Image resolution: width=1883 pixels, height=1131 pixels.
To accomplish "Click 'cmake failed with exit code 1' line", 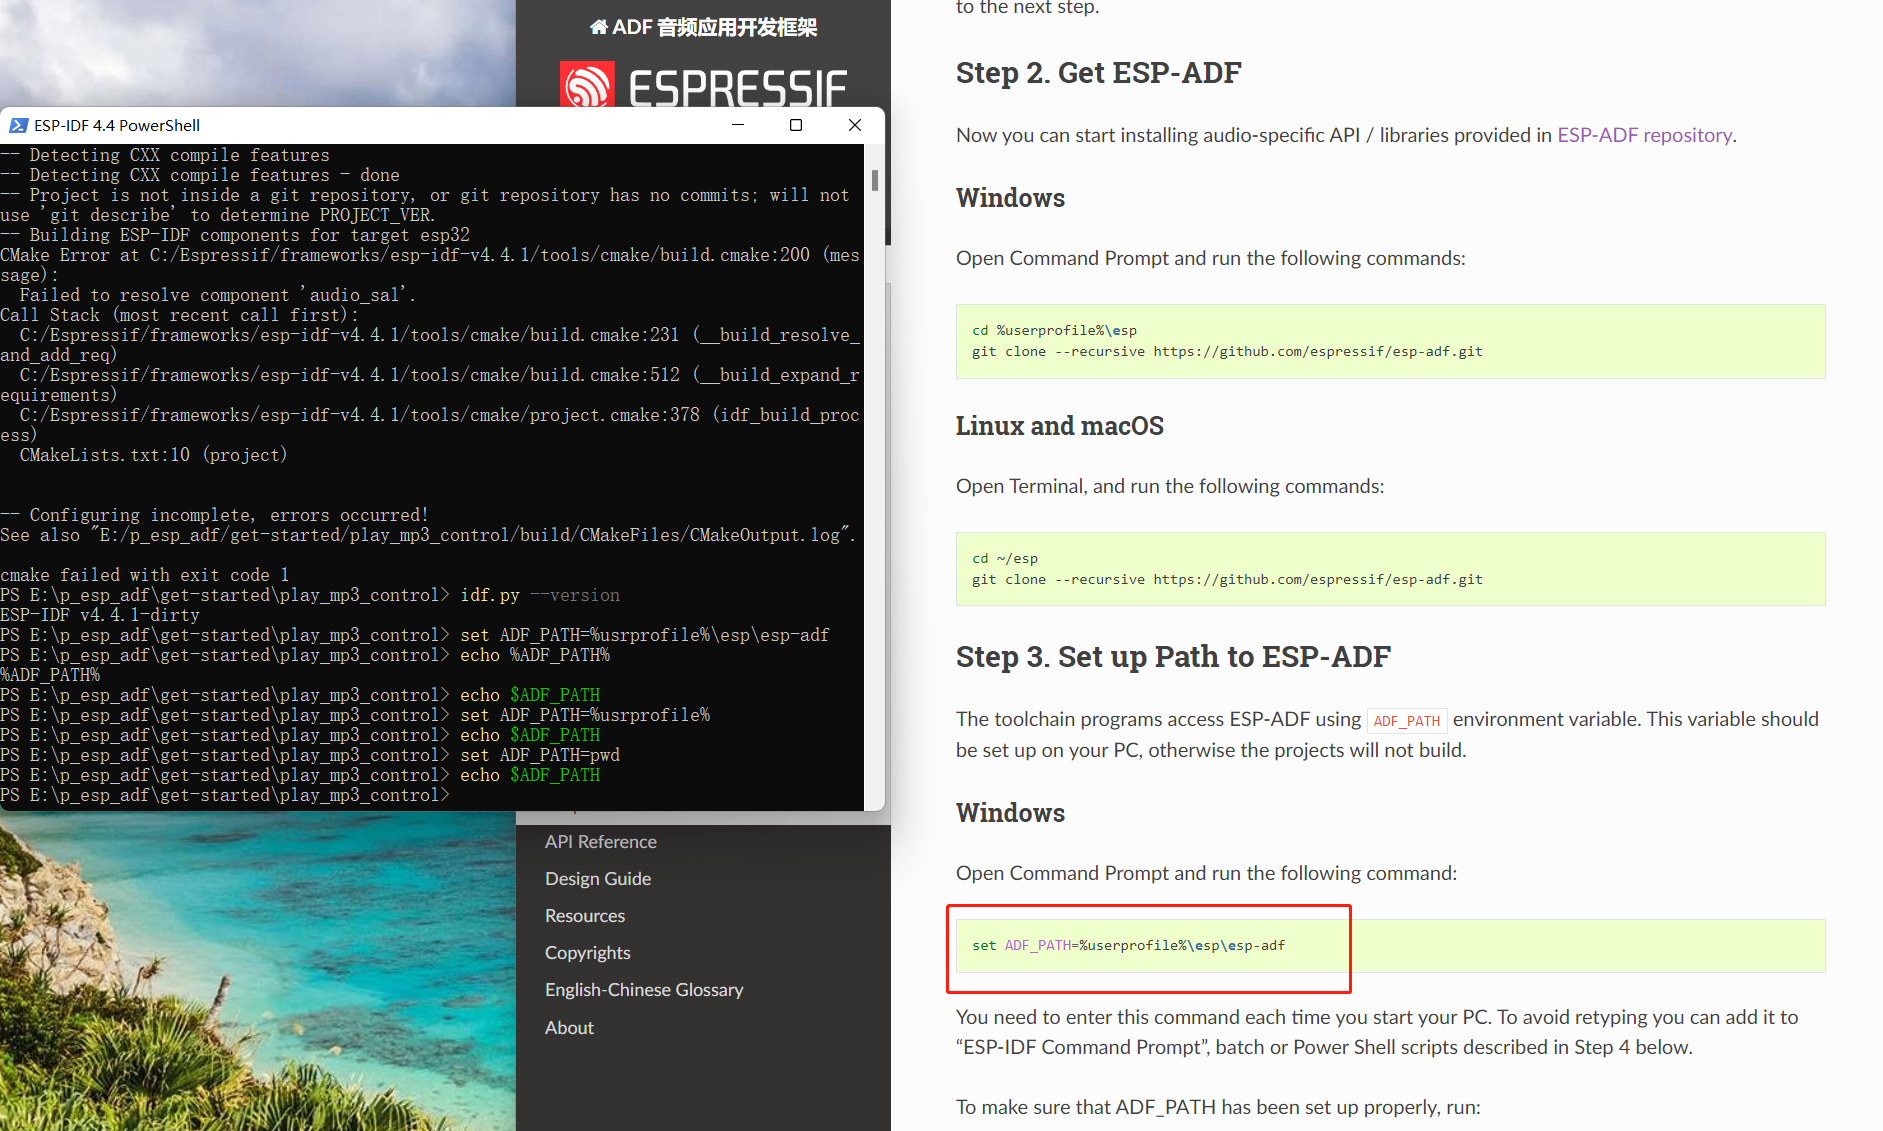I will pyautogui.click(x=145, y=575).
